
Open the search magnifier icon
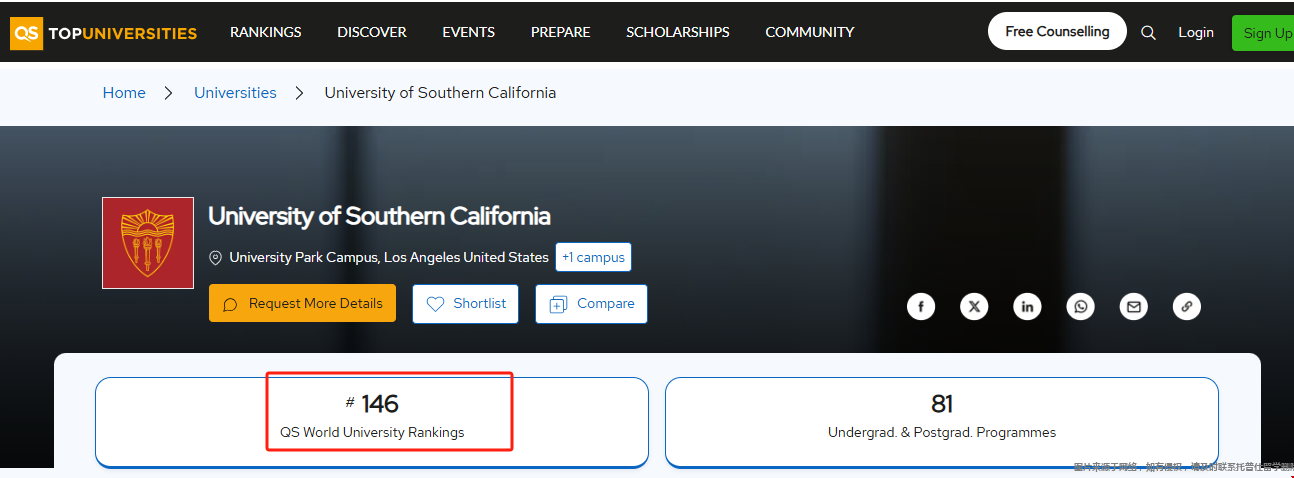coord(1148,32)
